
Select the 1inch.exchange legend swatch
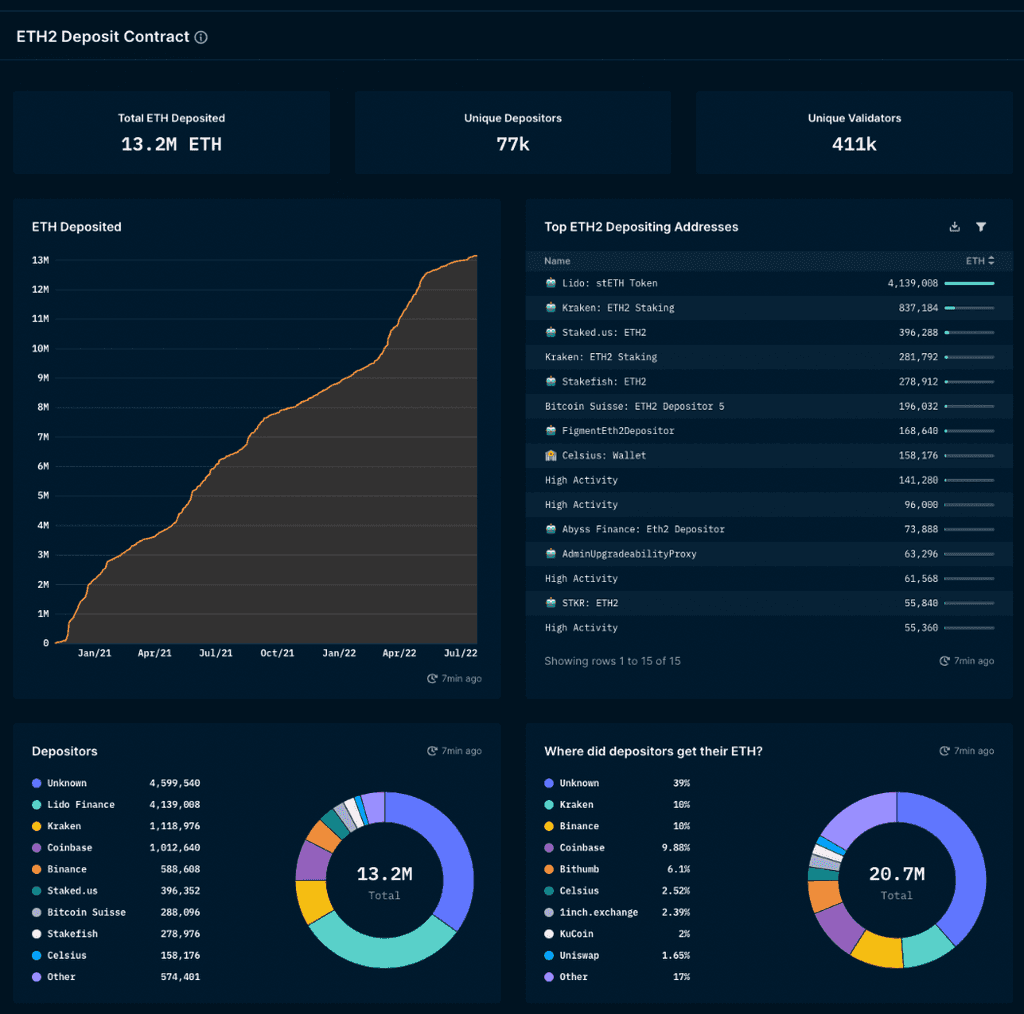pos(549,912)
